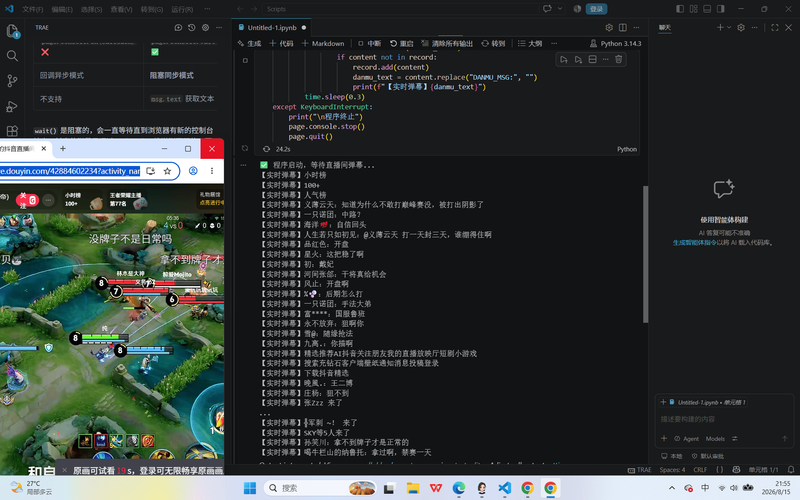Viewport: 800px width, 500px height.
Task: Click the douyin.com address bar in Chrome
Action: (x=70, y=171)
